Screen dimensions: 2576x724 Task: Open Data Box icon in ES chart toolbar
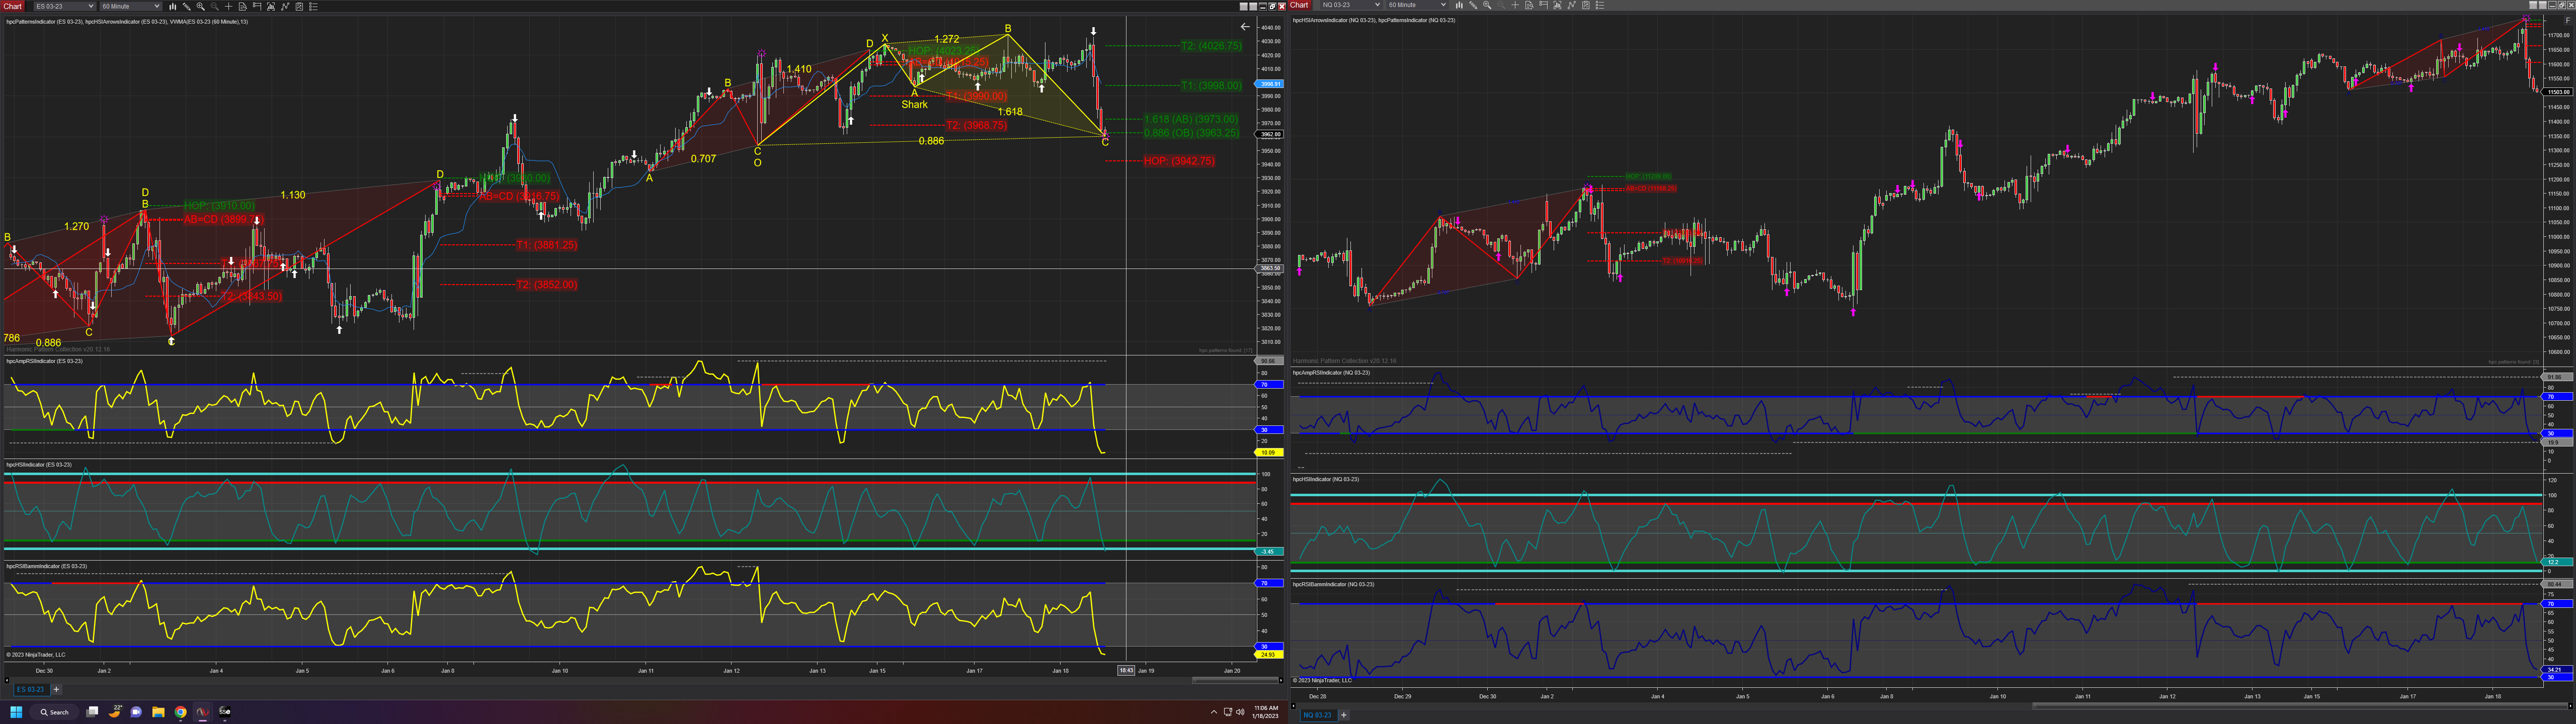point(243,6)
